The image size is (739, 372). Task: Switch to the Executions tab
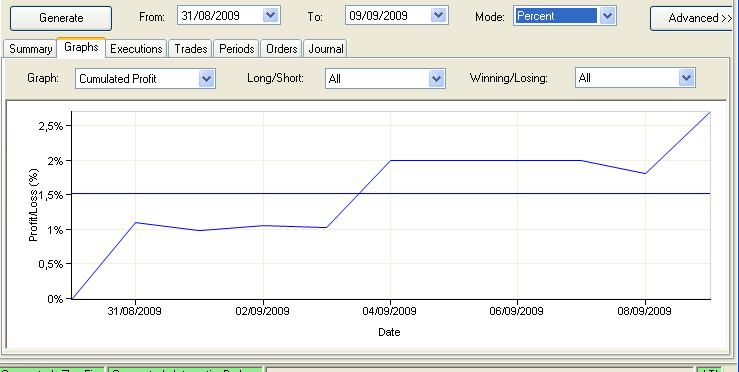(x=136, y=49)
